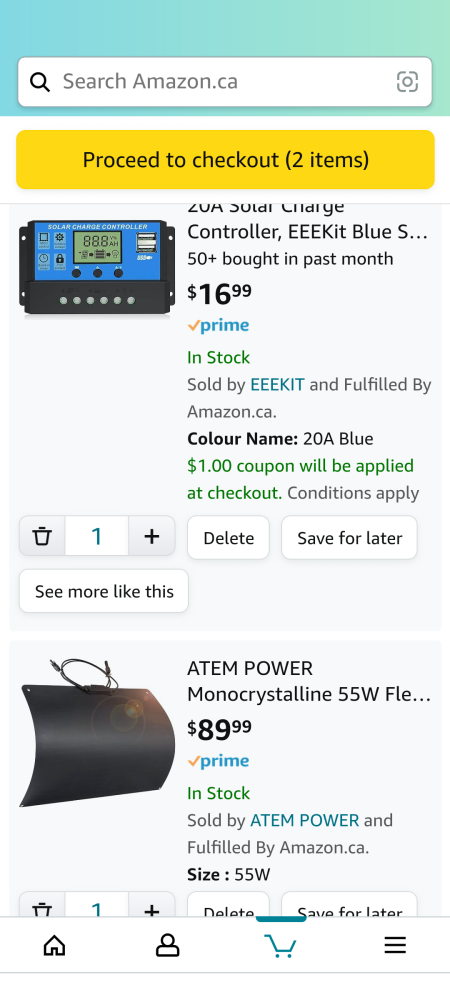This screenshot has width=450, height=1000.
Task: Open the EEEKIT seller link
Action: click(x=277, y=385)
